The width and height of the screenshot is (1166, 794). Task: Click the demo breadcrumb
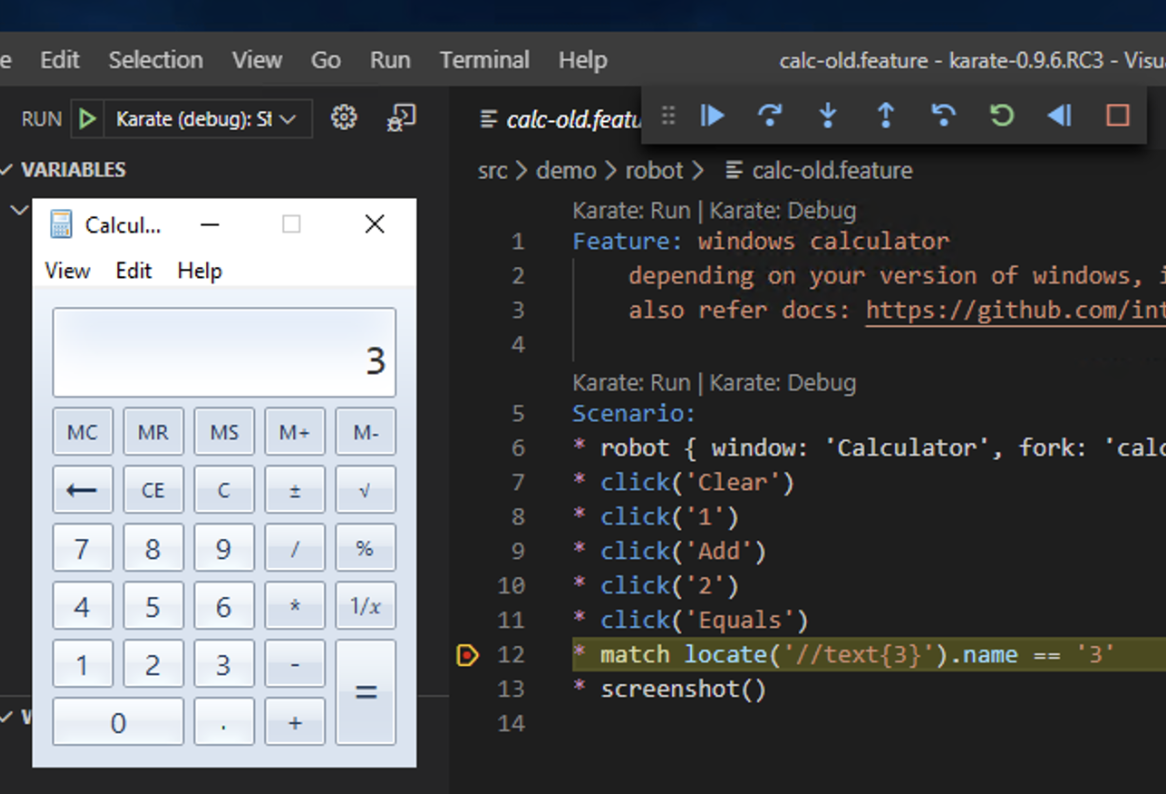[x=566, y=170]
